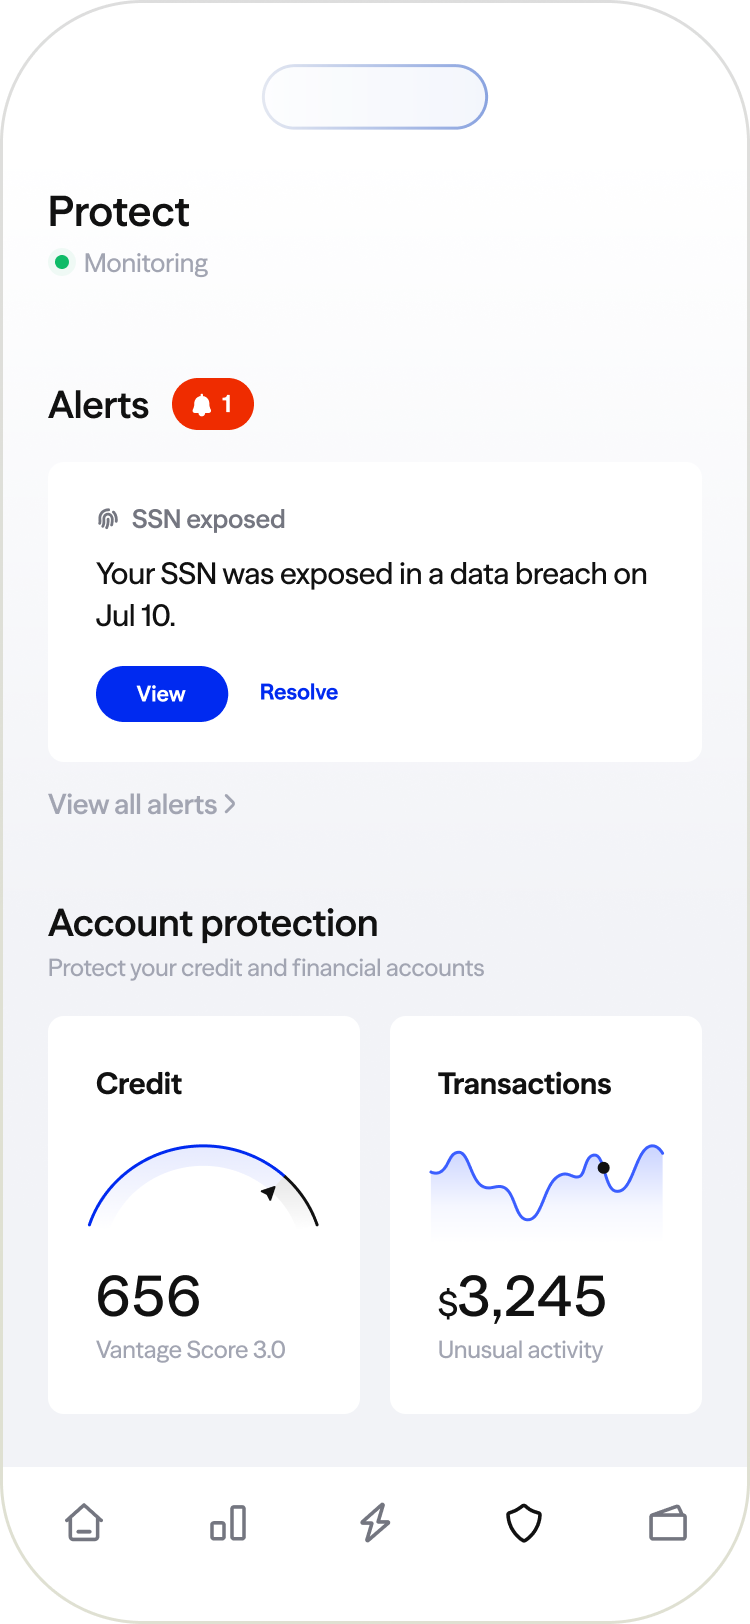Tap the Alerts section heading
Viewport: 750px width, 1624px height.
click(99, 406)
